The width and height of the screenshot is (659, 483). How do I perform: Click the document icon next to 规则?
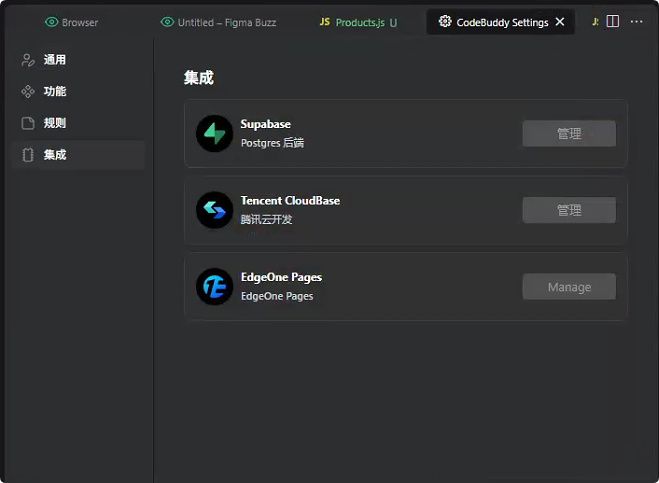(x=28, y=123)
